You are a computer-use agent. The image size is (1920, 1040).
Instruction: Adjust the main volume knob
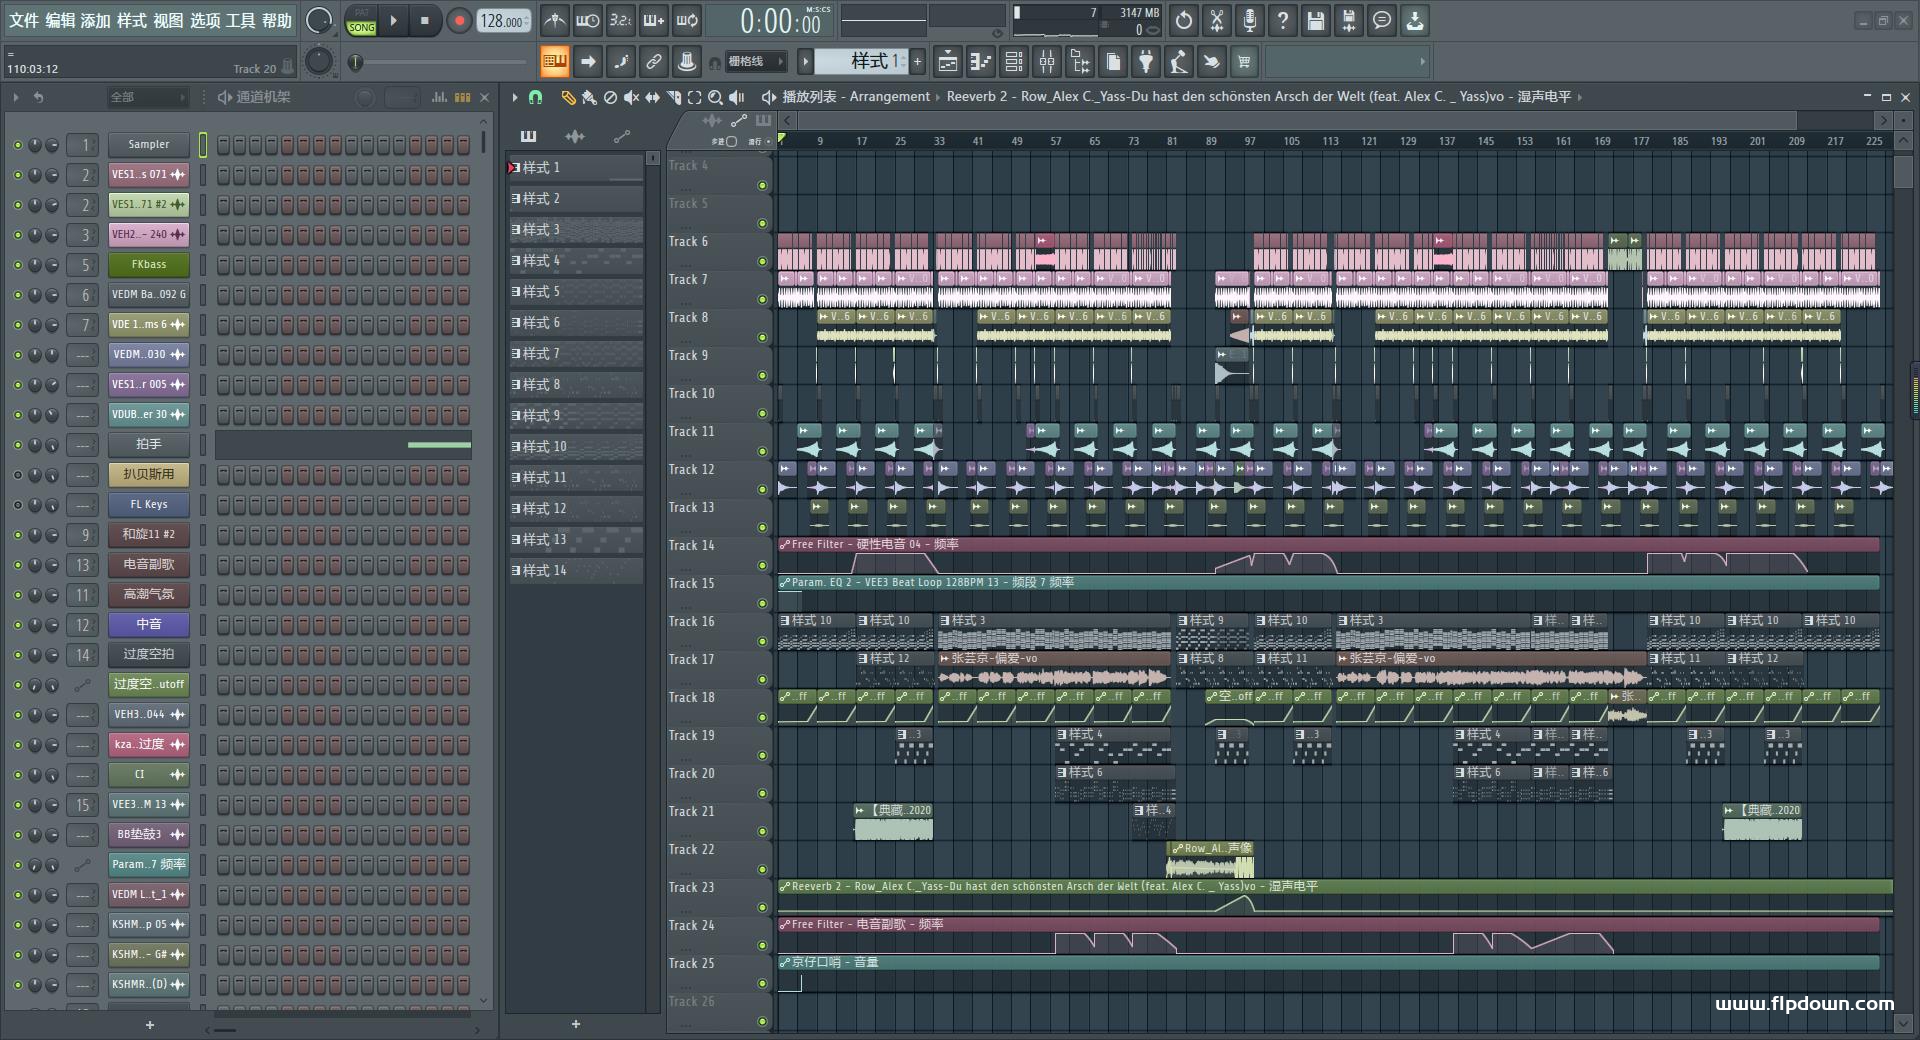tap(318, 20)
